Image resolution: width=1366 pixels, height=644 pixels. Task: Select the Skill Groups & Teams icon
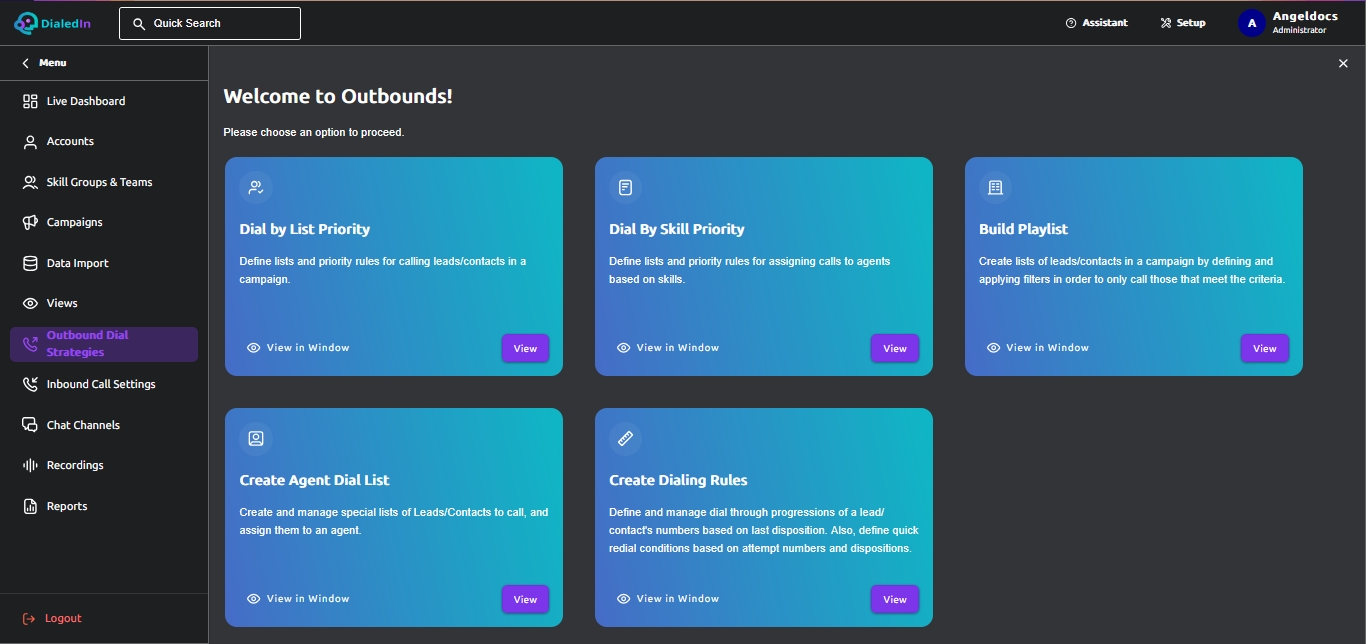(30, 182)
